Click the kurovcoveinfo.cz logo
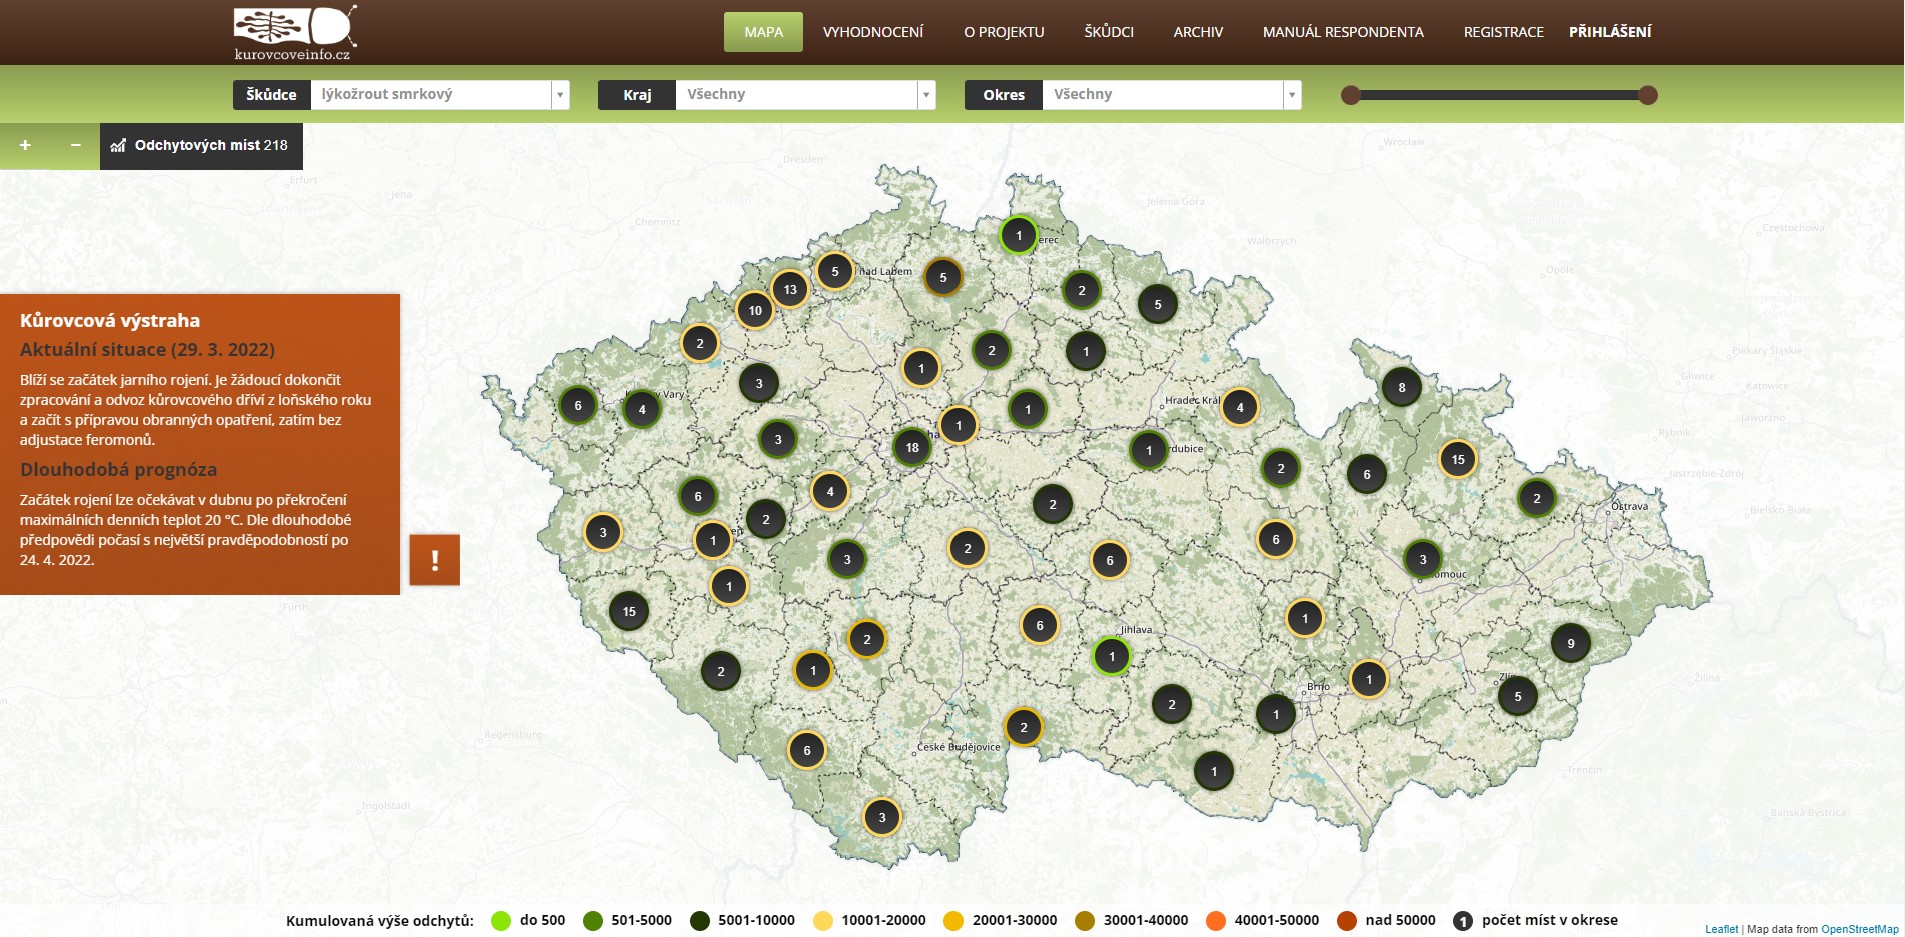 tap(294, 32)
